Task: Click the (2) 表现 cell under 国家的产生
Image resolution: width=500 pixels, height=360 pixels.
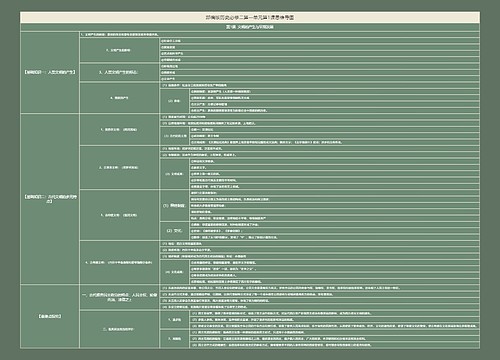Action: (174, 101)
